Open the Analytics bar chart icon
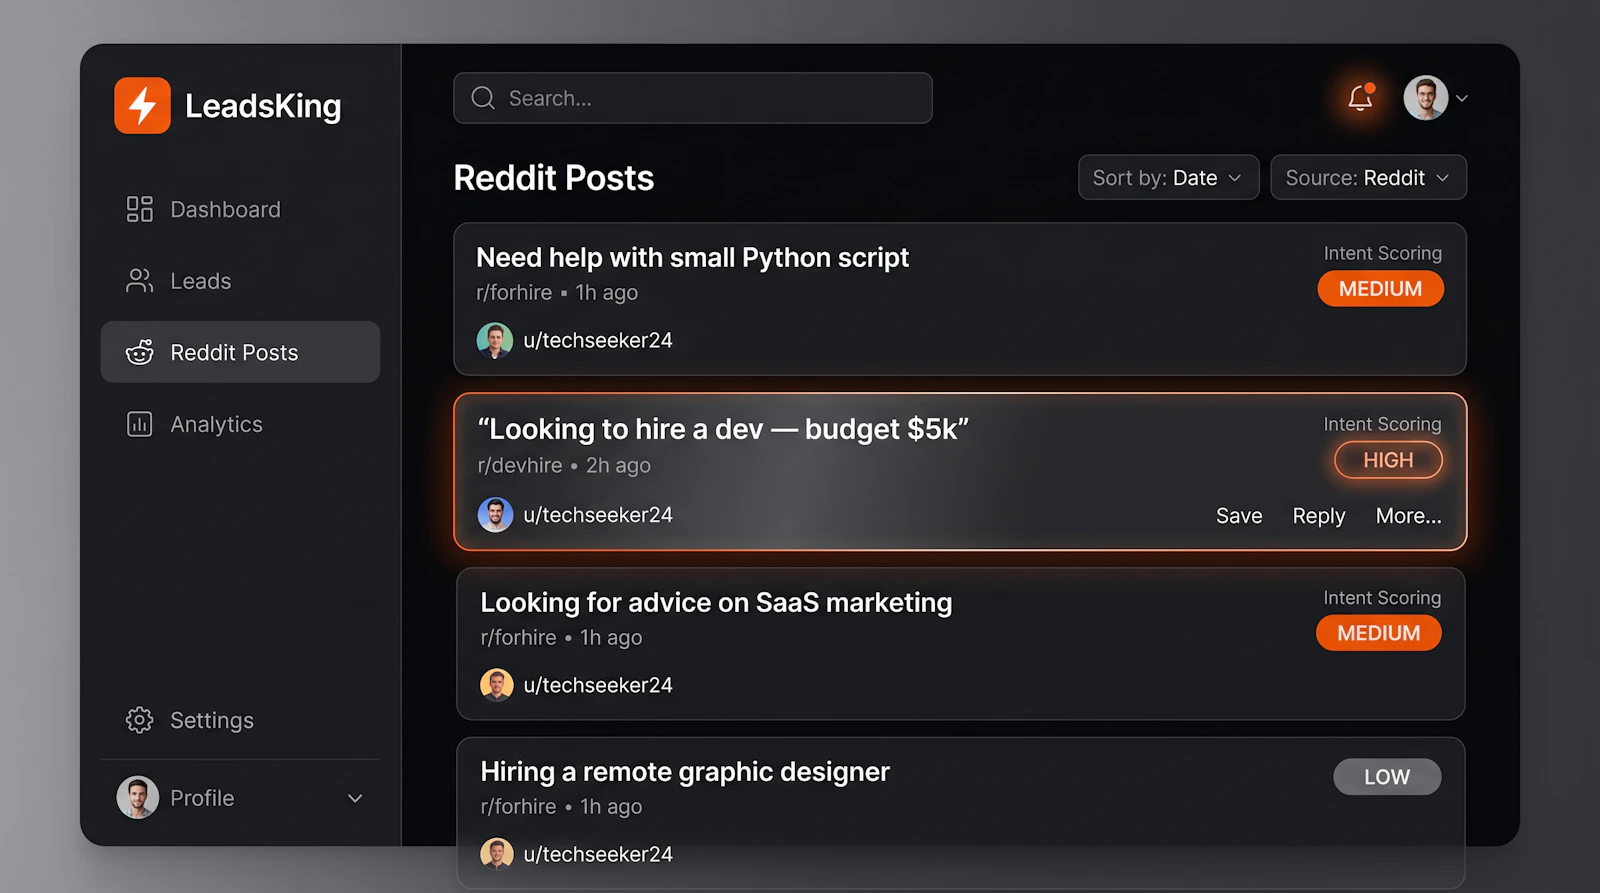Image resolution: width=1600 pixels, height=893 pixels. 139,423
